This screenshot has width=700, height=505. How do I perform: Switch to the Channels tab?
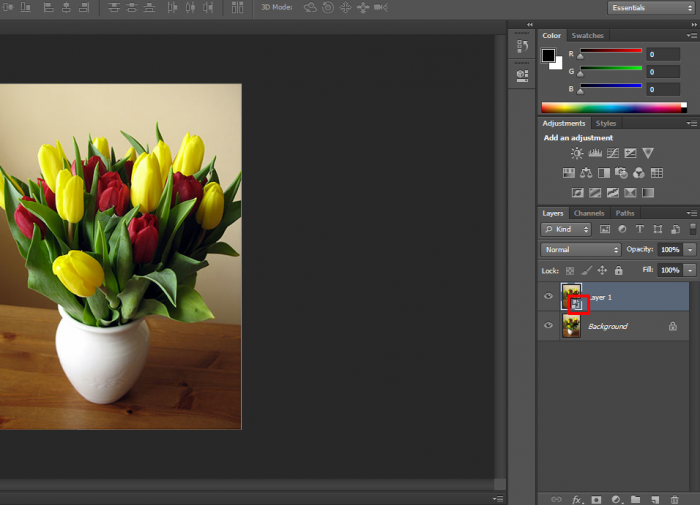coord(589,213)
